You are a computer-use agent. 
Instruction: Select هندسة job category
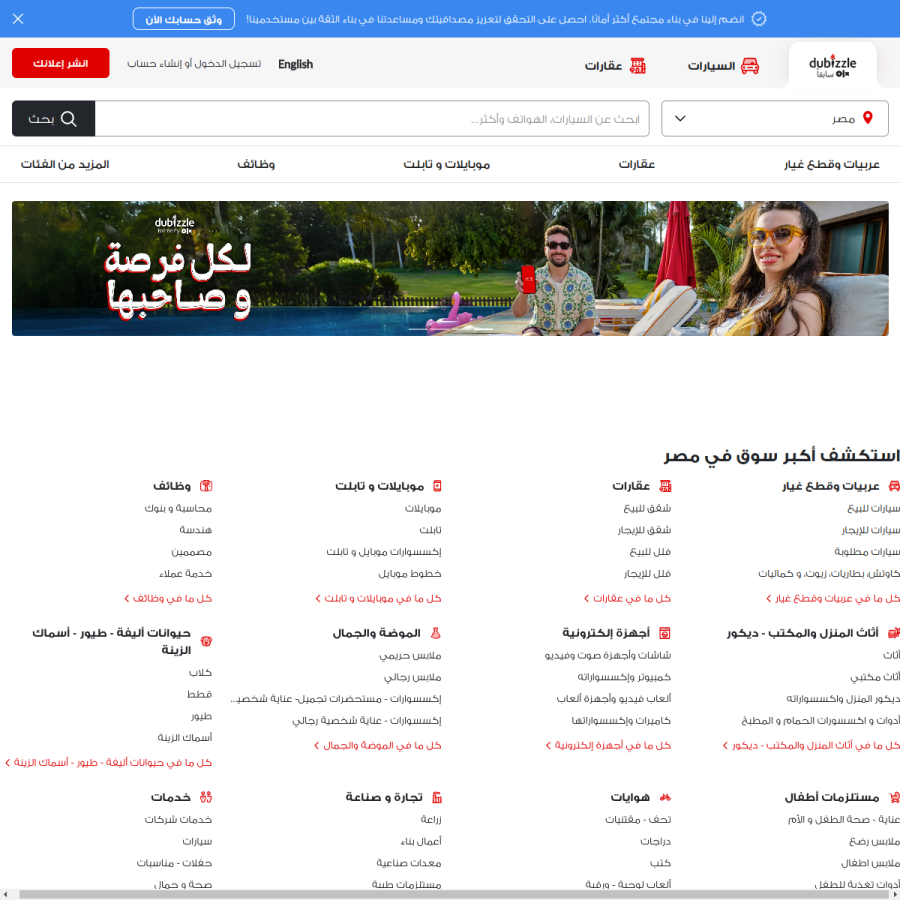point(196,530)
